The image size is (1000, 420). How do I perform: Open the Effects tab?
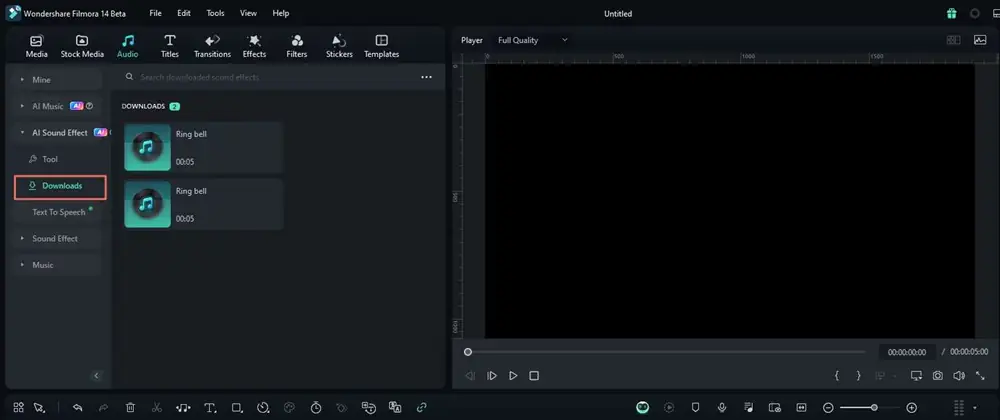click(254, 47)
